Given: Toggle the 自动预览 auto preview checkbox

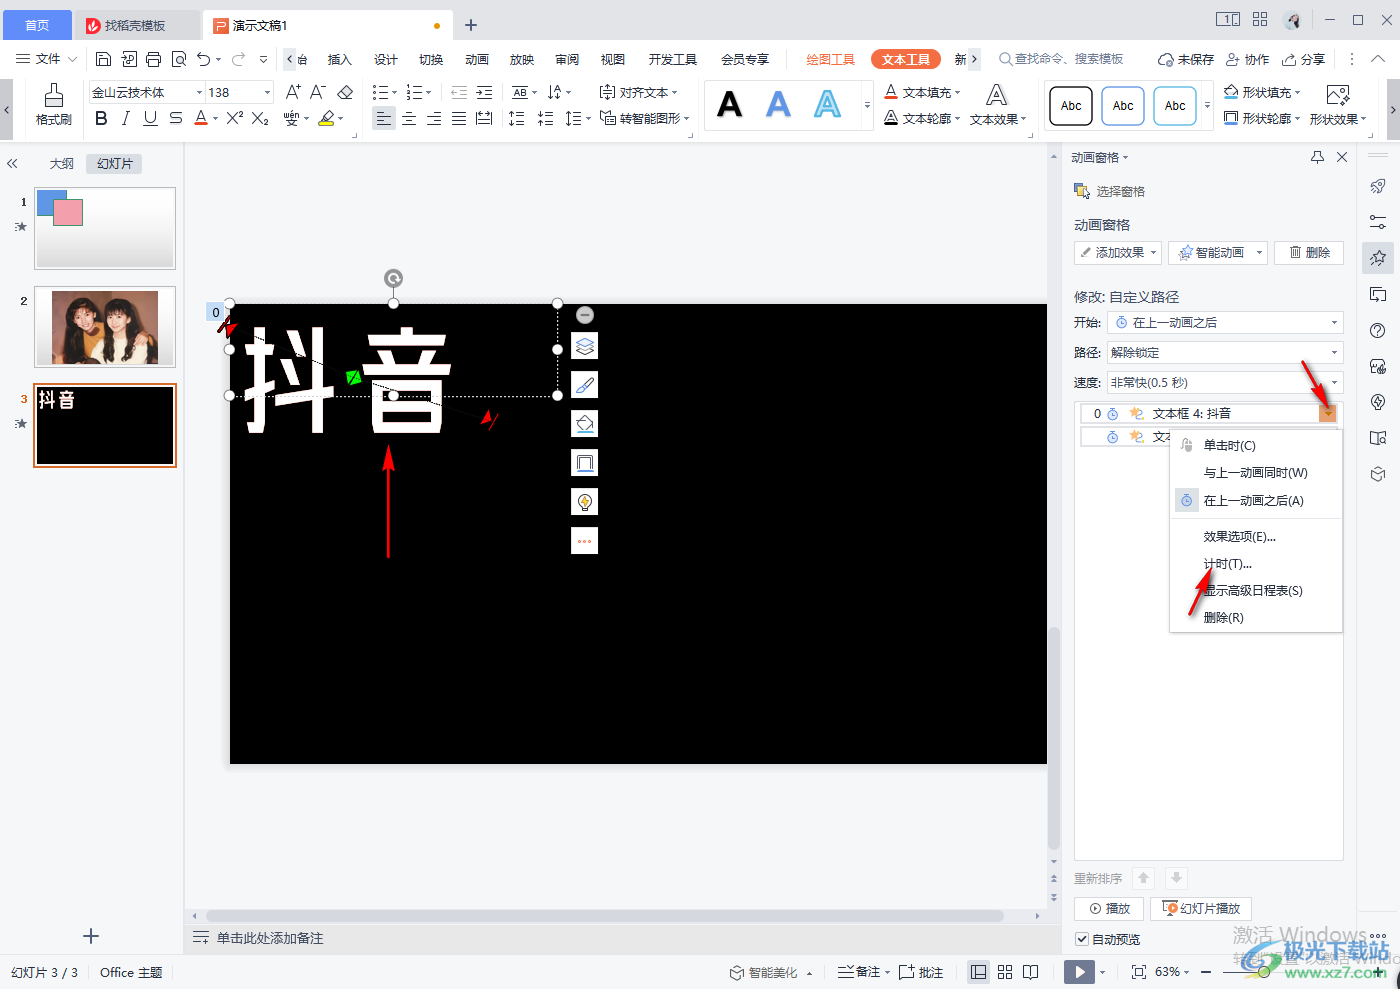Looking at the screenshot, I should [1082, 939].
